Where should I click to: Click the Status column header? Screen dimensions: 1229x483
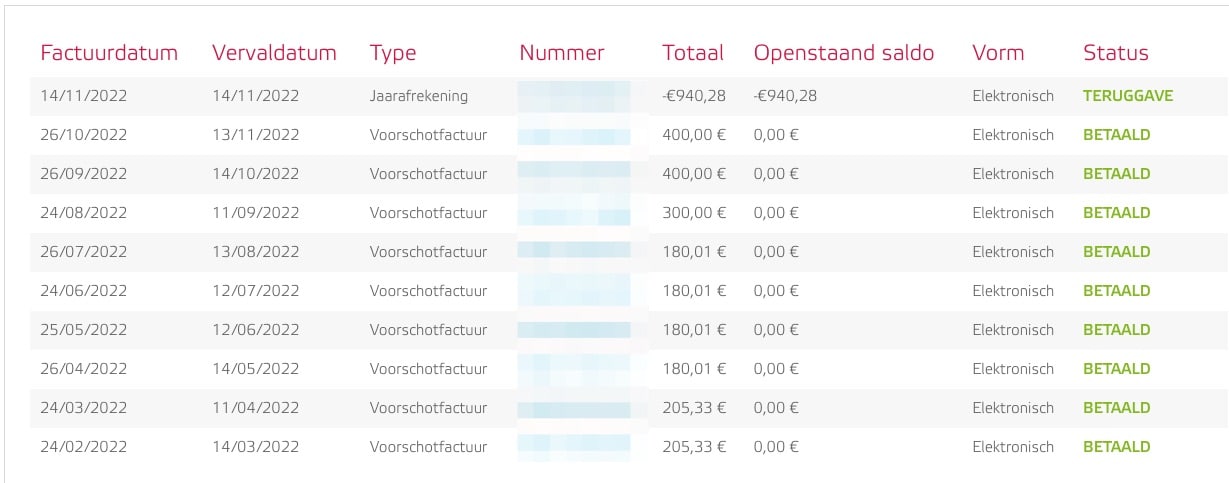[x=1116, y=53]
